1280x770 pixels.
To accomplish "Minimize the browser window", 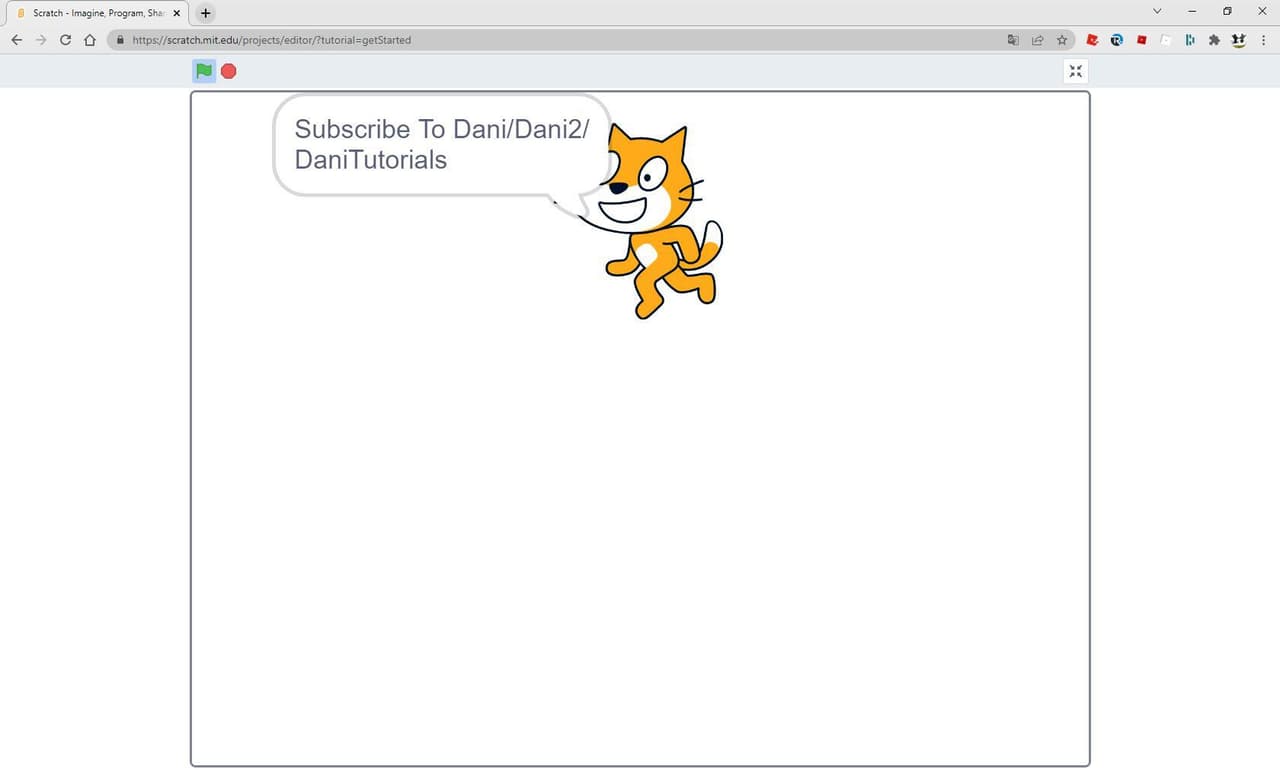I will (1192, 11).
